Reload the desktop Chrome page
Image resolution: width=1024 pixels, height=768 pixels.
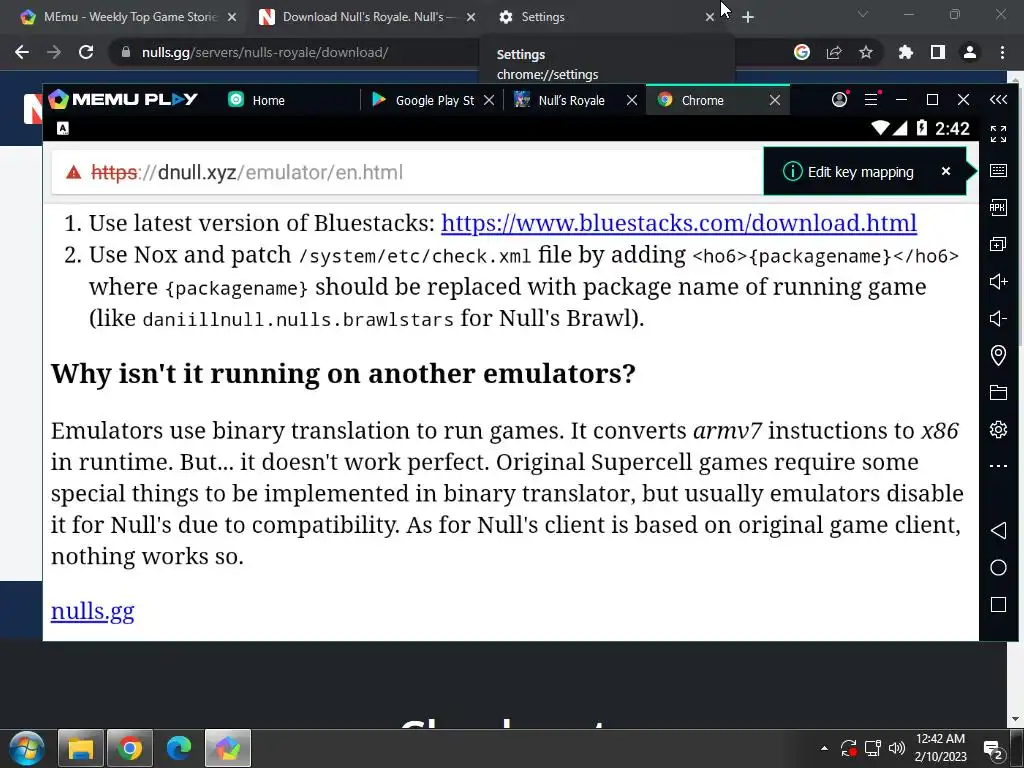point(86,52)
